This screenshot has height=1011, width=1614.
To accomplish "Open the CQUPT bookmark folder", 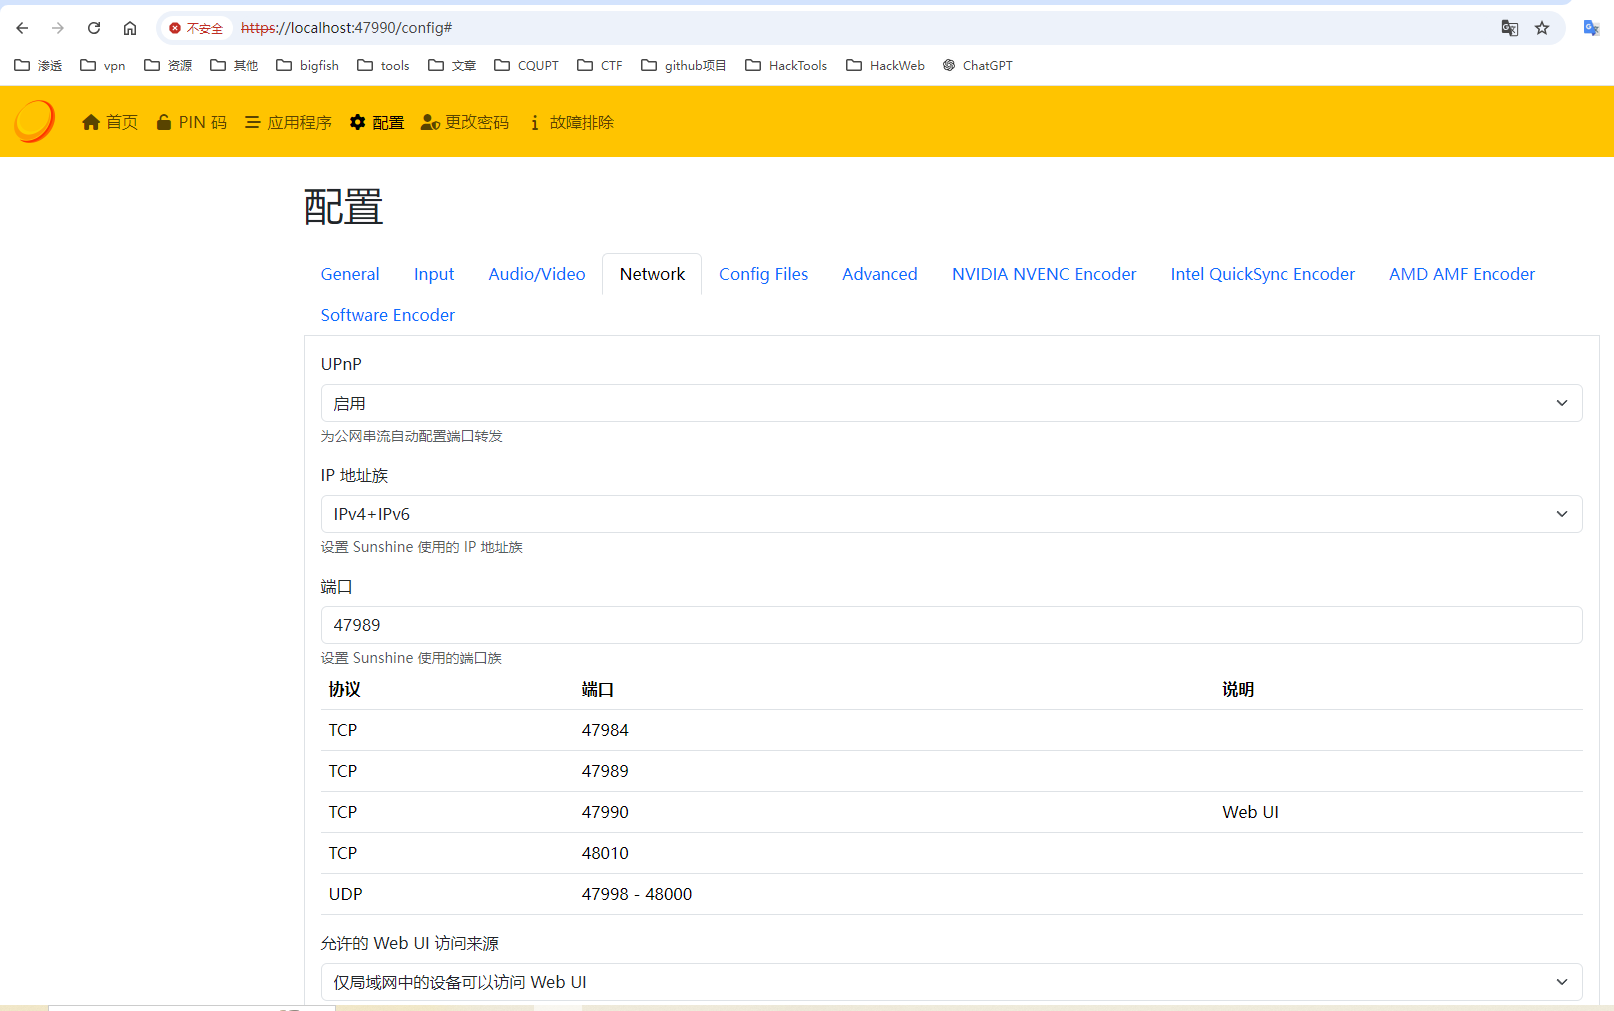I will (x=527, y=65).
